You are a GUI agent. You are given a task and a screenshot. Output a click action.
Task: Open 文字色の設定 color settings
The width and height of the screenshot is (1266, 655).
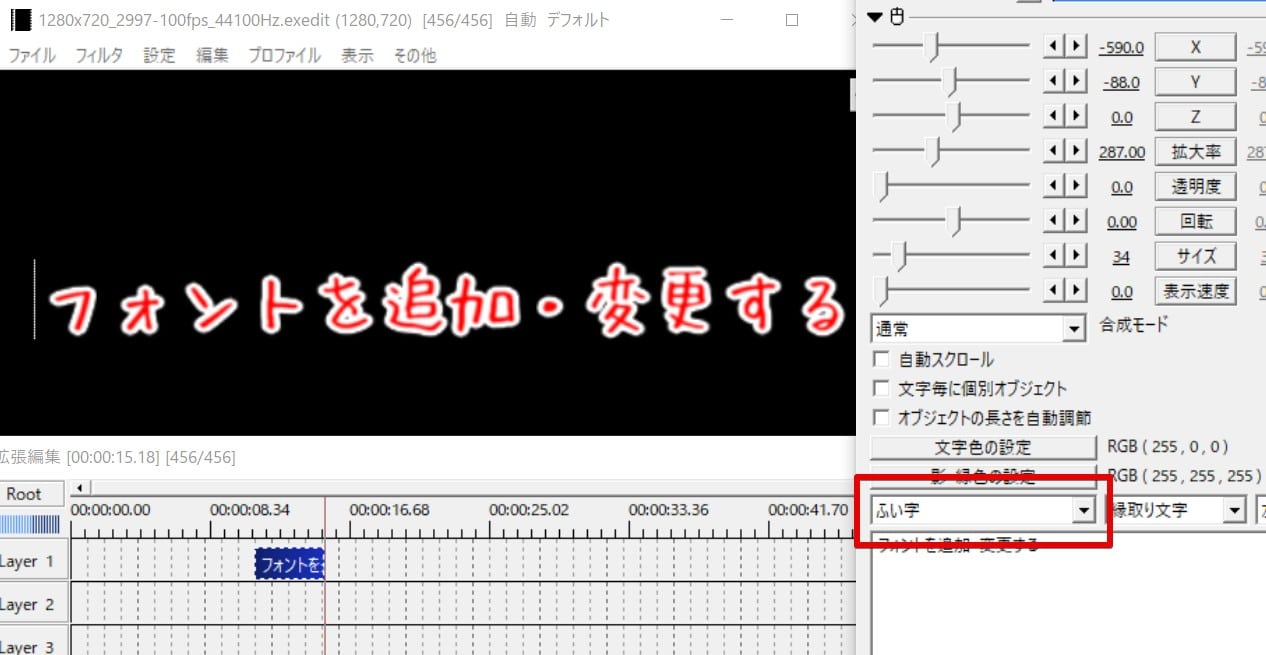click(x=983, y=447)
